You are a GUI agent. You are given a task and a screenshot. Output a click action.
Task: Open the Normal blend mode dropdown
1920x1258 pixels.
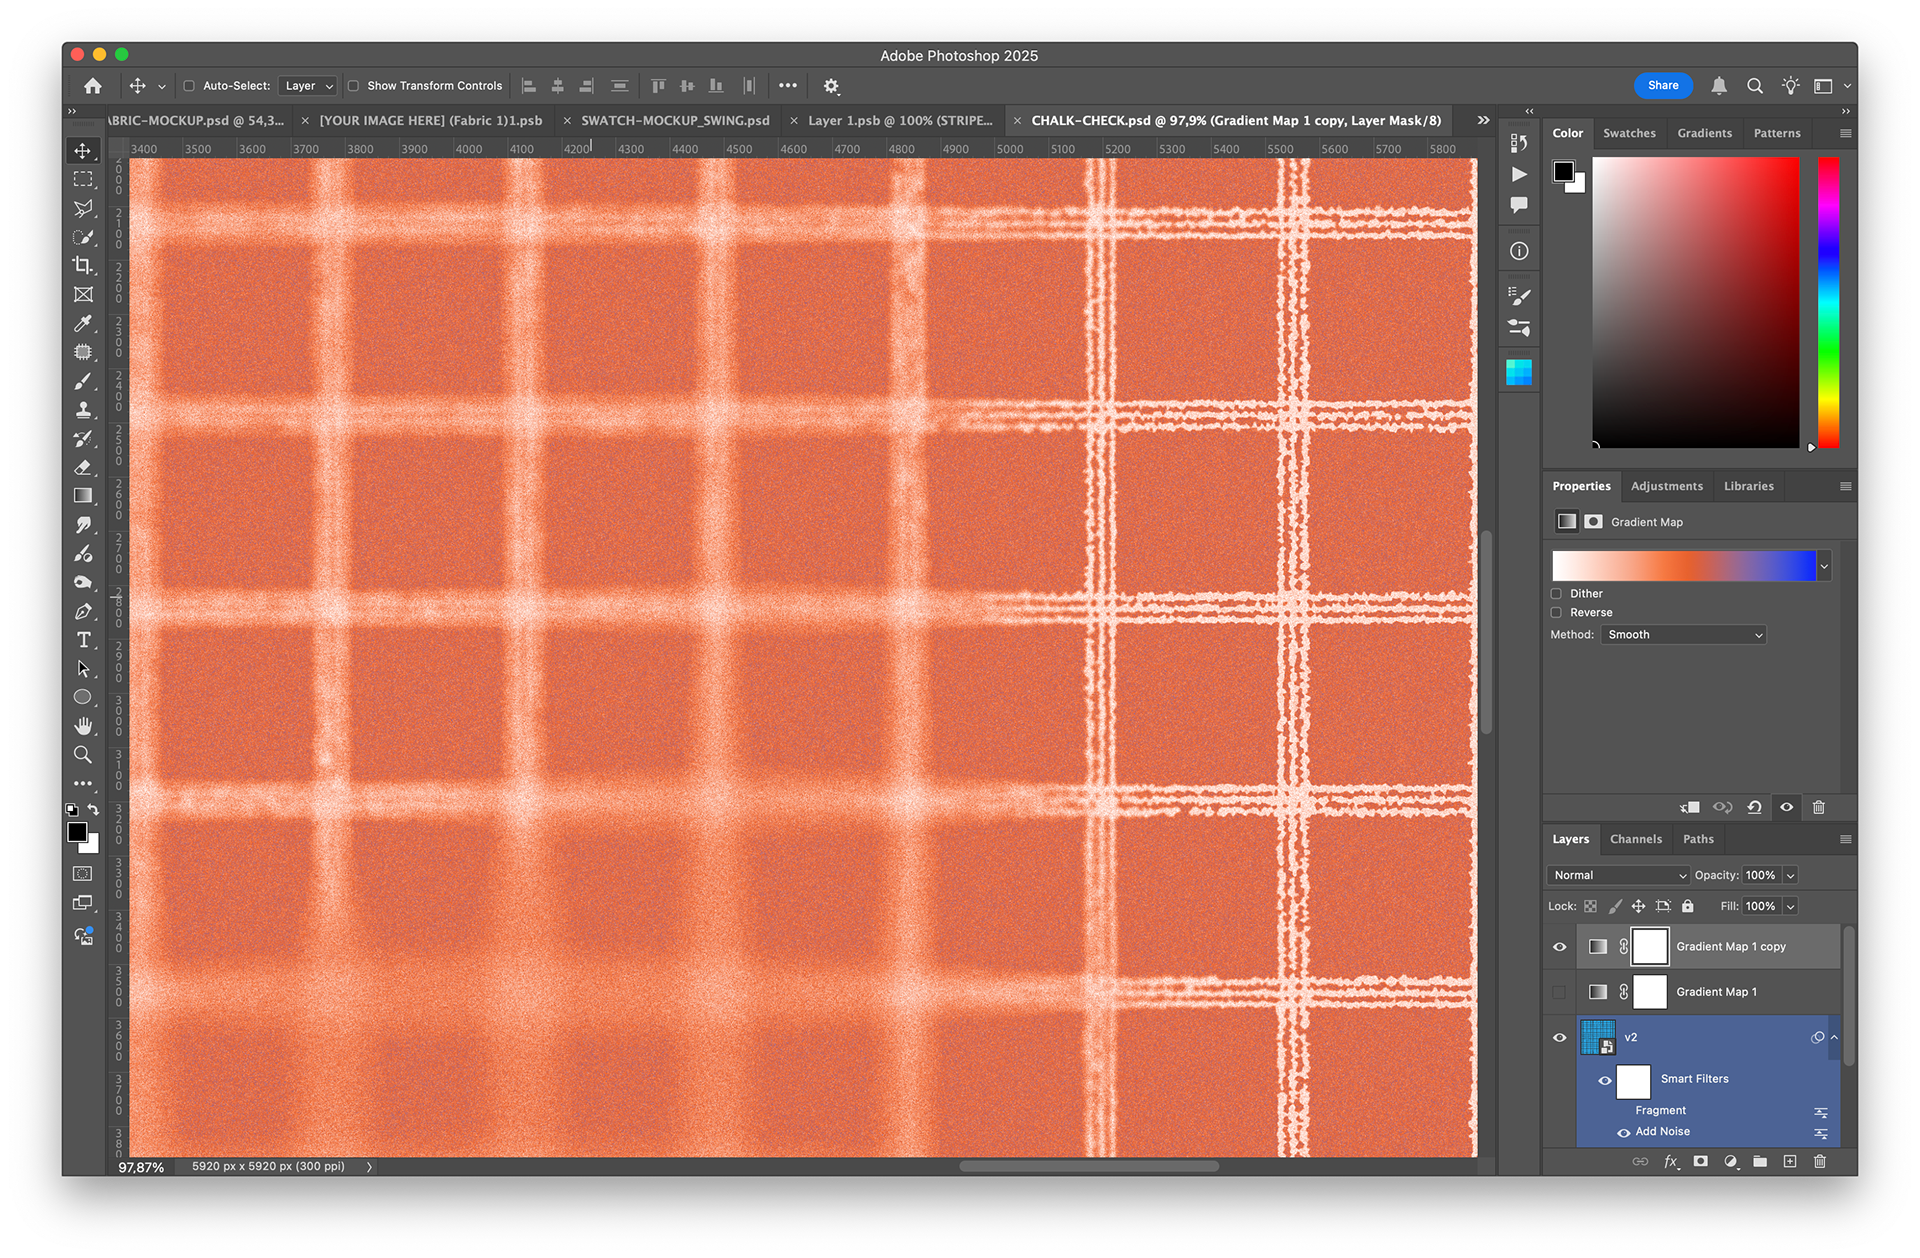tap(1618, 875)
